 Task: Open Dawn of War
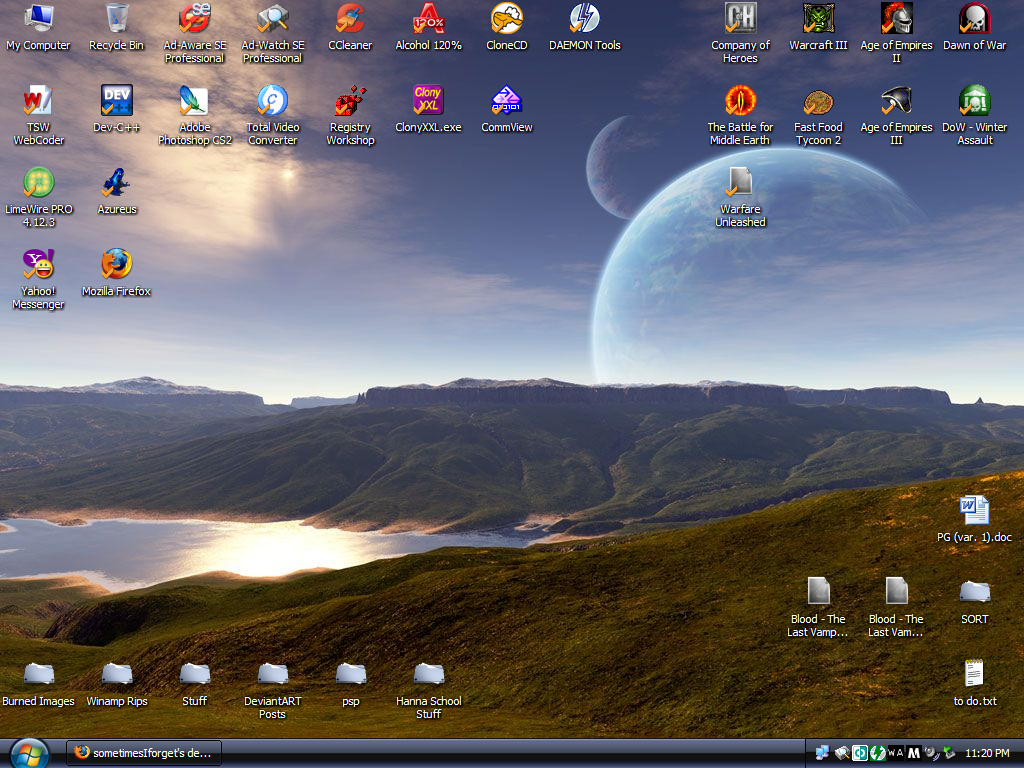tap(974, 20)
